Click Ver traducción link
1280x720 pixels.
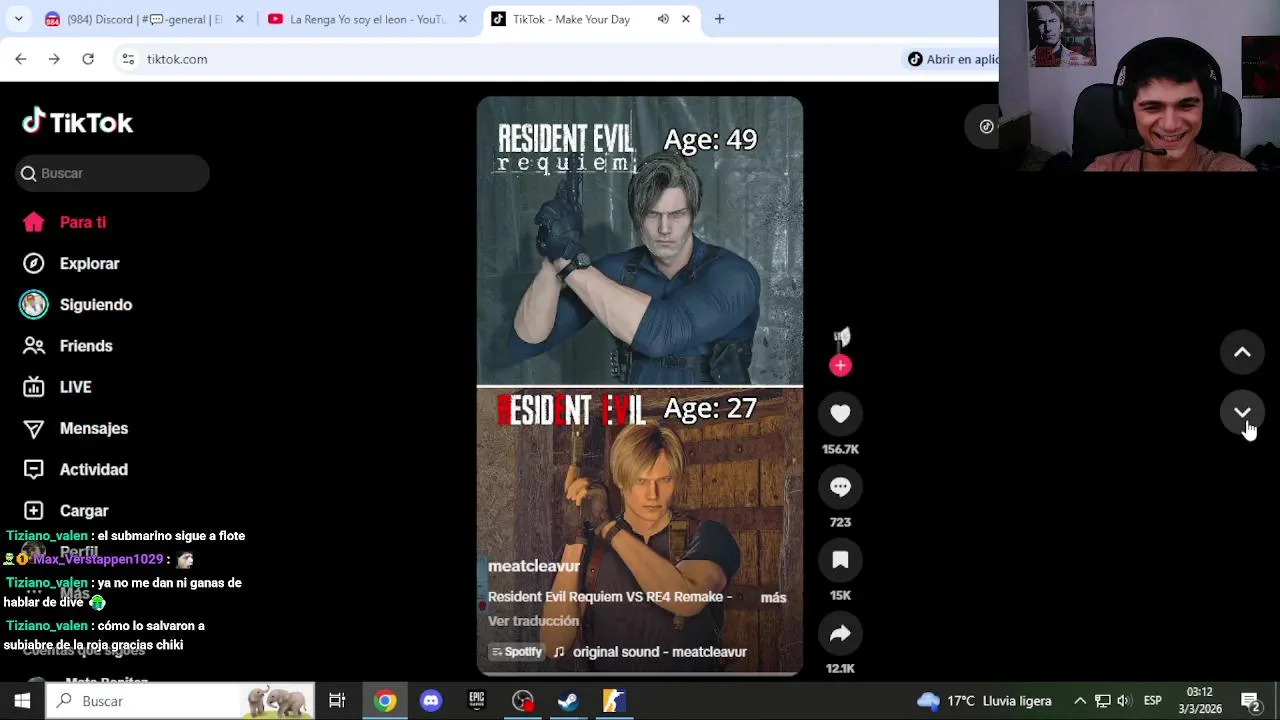point(533,621)
